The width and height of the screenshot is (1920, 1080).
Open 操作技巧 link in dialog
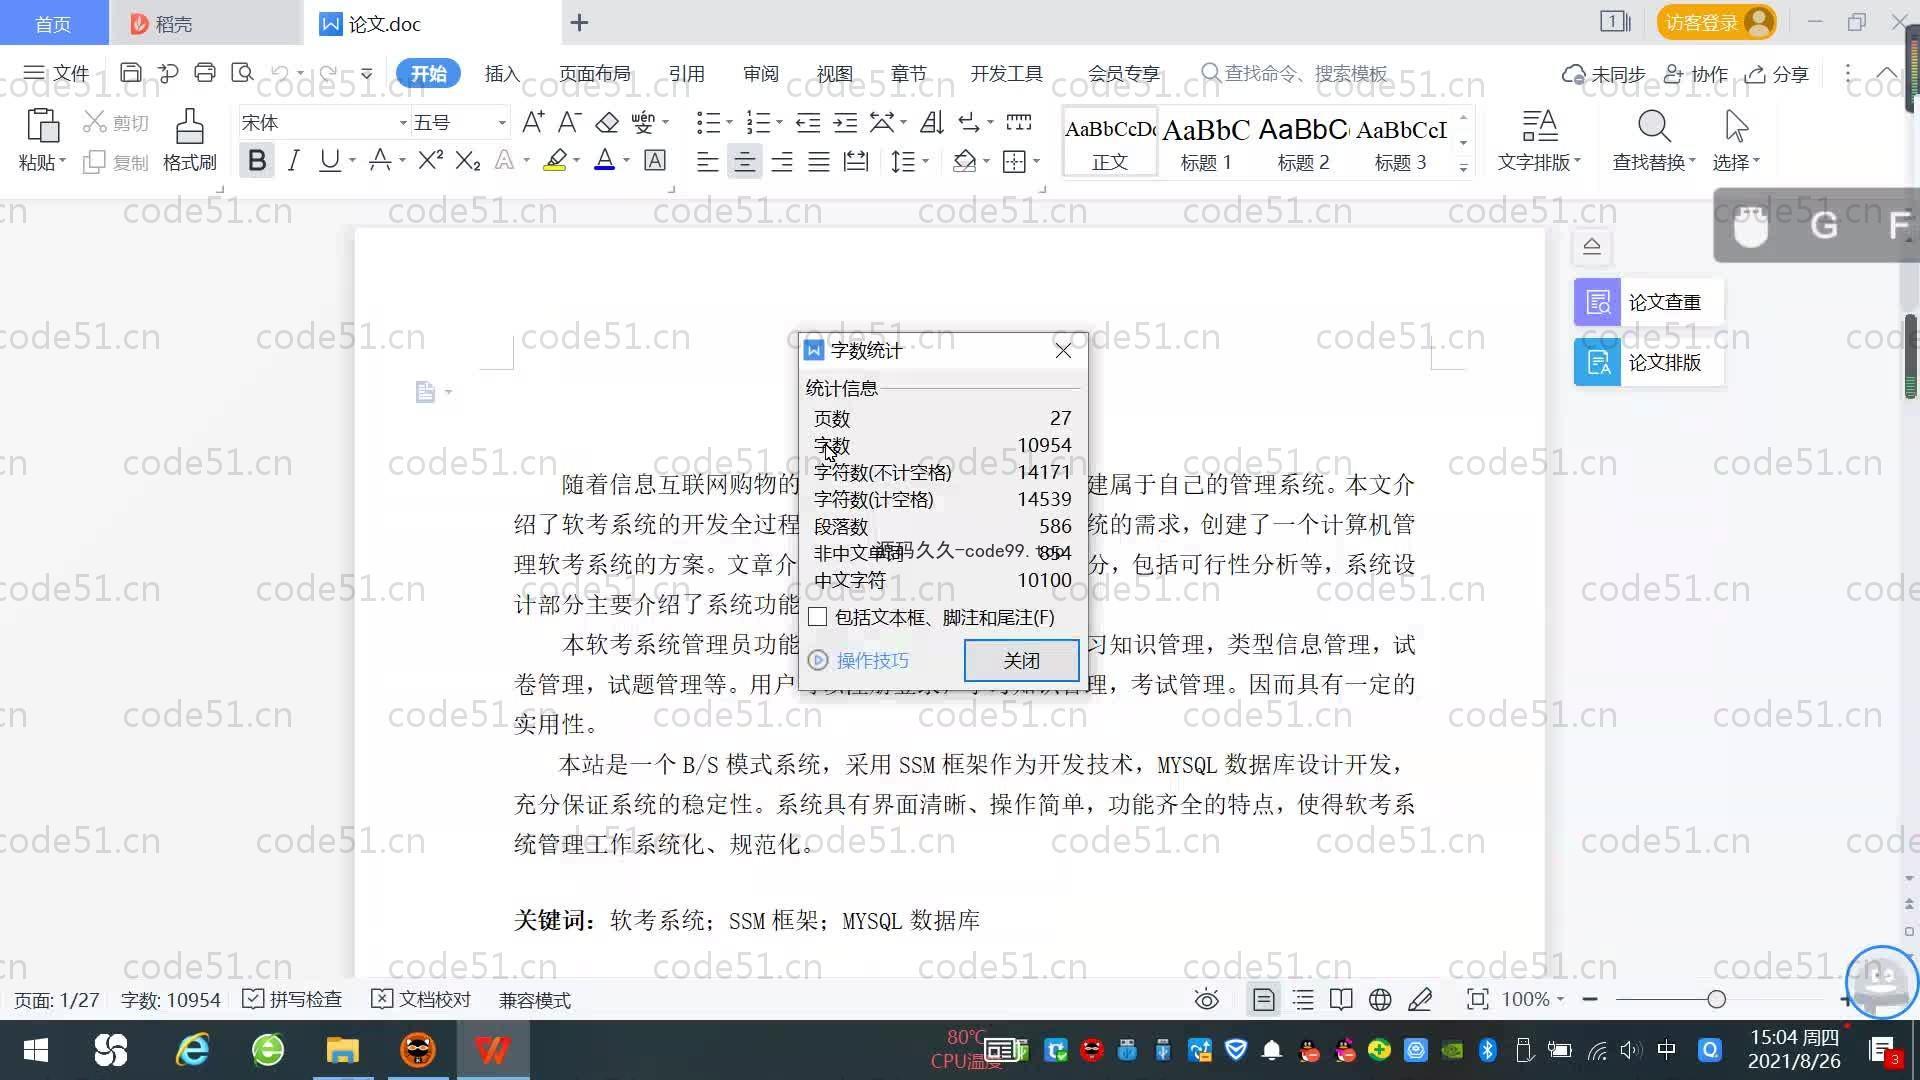pos(860,660)
